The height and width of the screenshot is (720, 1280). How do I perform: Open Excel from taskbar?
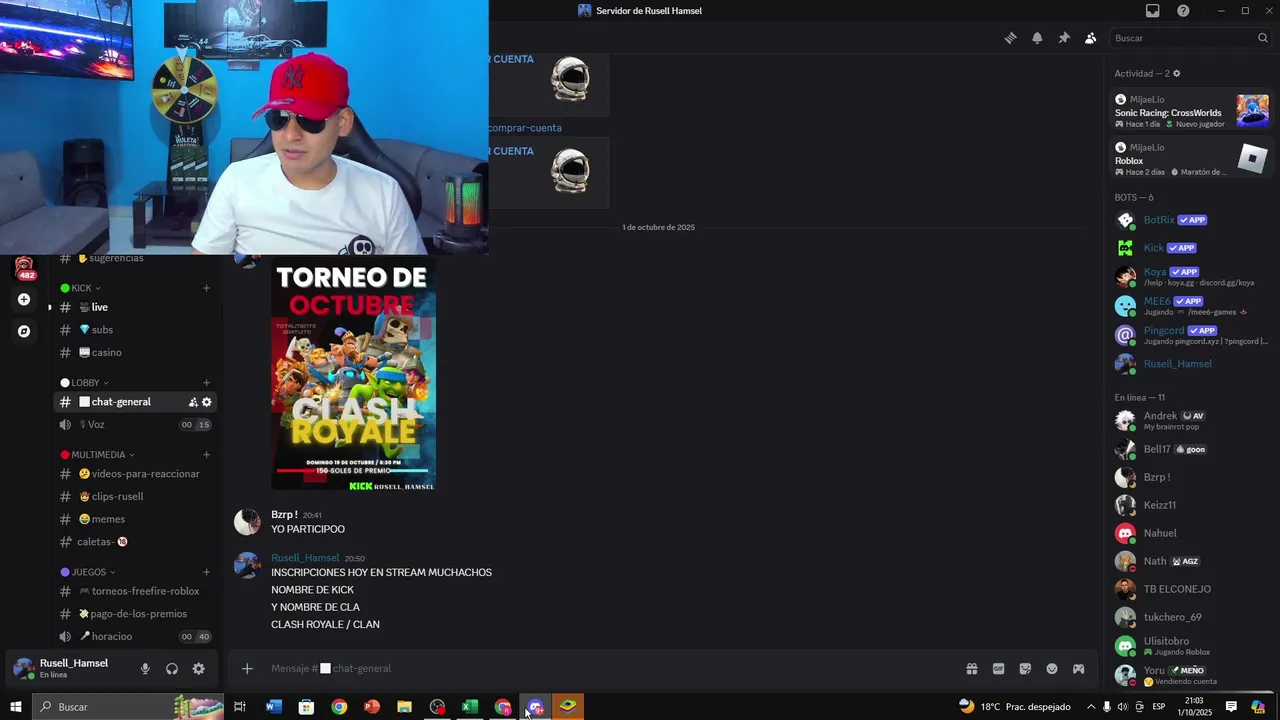[x=469, y=707]
